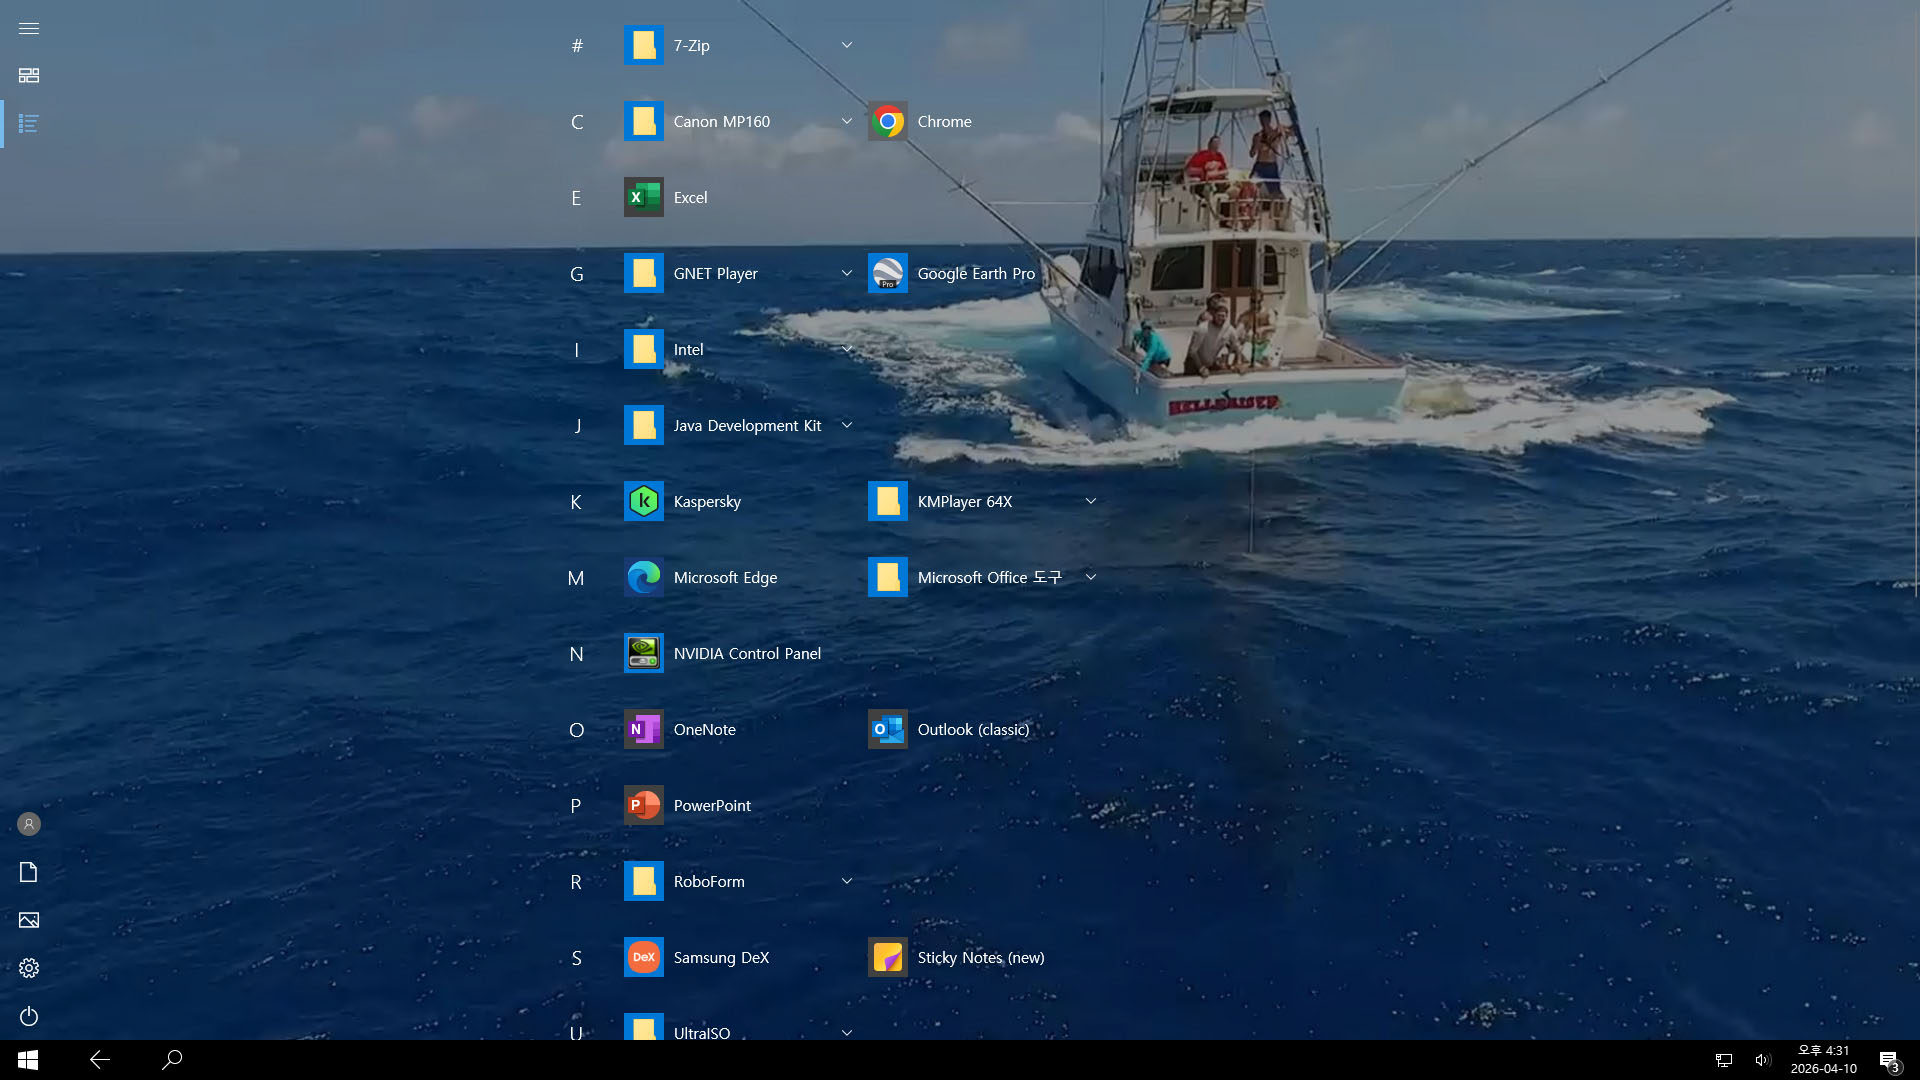Open the Settings gear in sidebar

pos(29,968)
